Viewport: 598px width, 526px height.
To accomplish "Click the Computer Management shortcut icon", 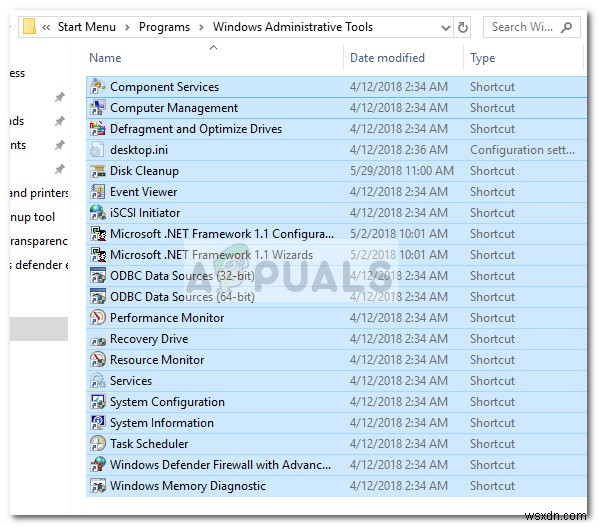I will [98, 108].
